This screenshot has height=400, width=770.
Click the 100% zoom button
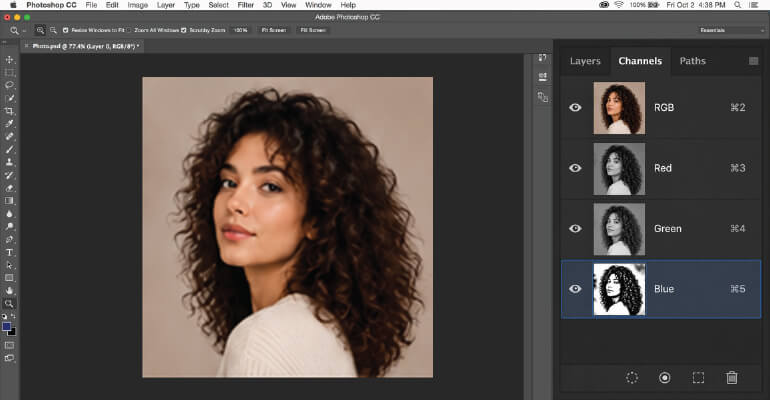(241, 30)
